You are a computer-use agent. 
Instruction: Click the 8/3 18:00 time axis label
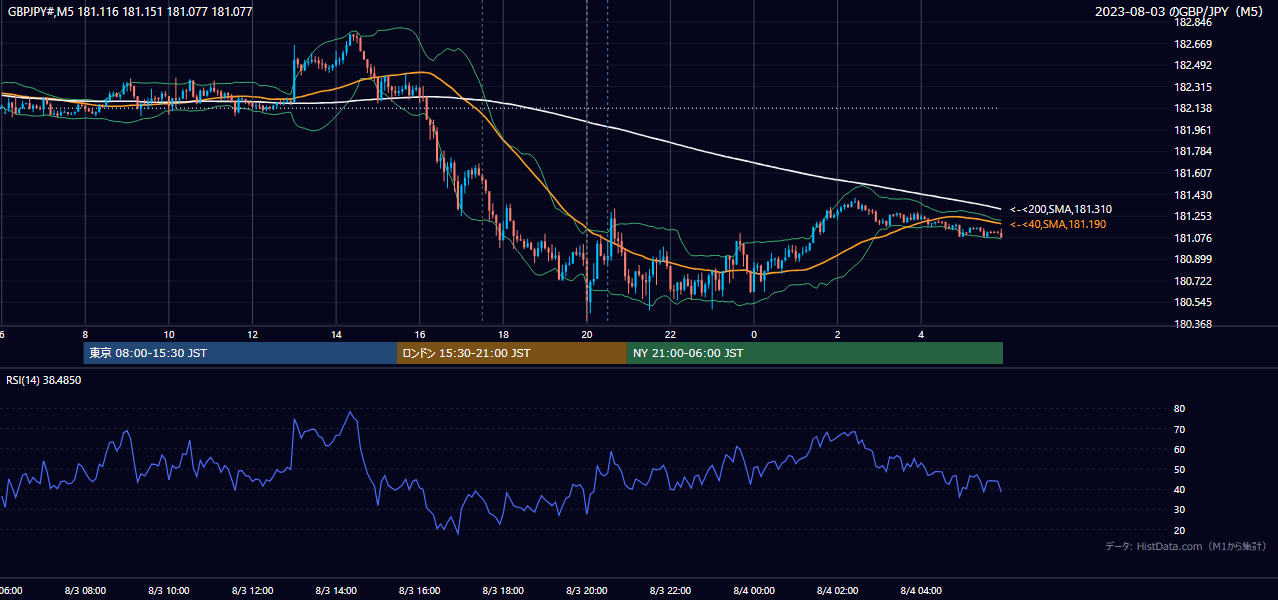tap(503, 591)
